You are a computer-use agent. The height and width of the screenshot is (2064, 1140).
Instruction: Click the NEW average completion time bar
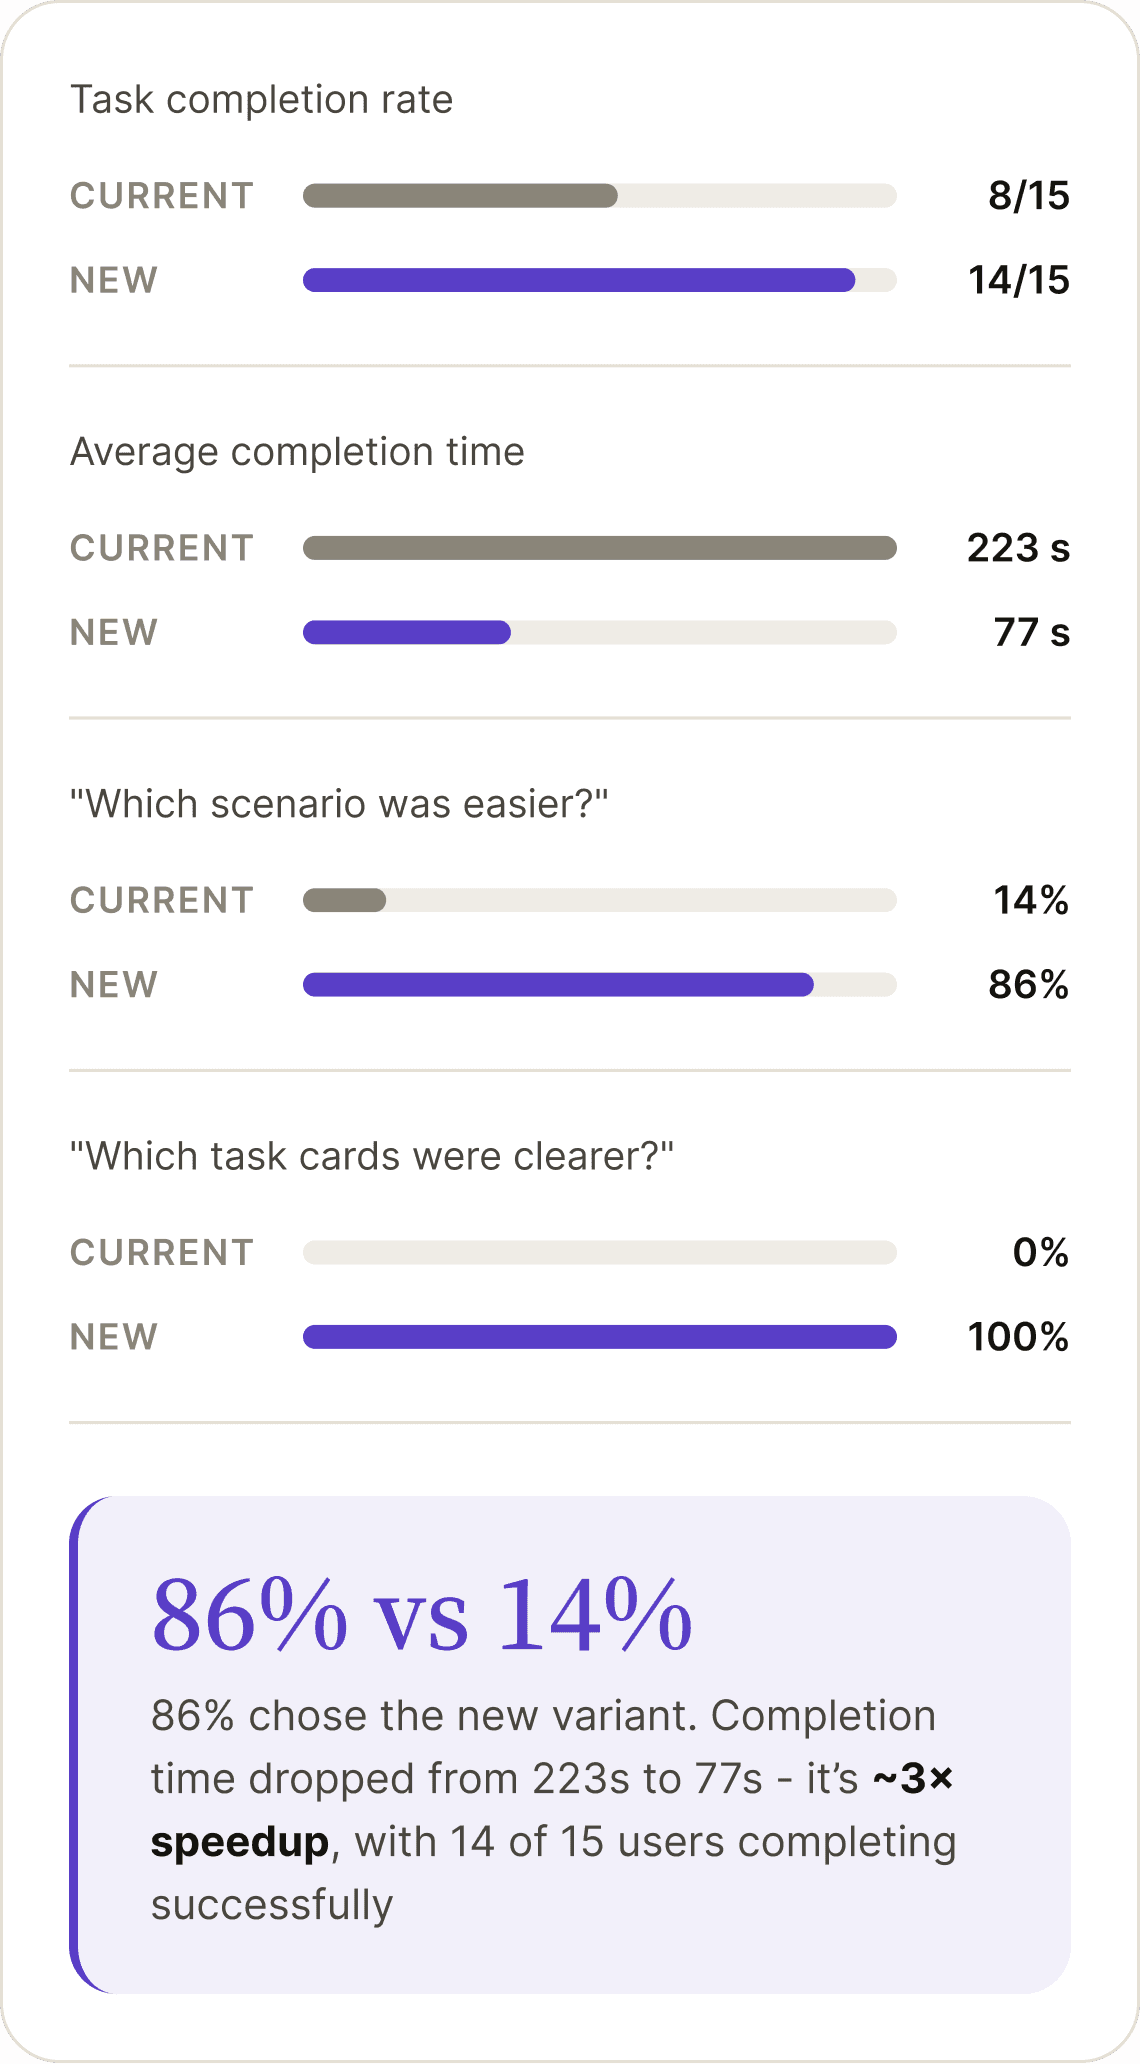[x=600, y=632]
